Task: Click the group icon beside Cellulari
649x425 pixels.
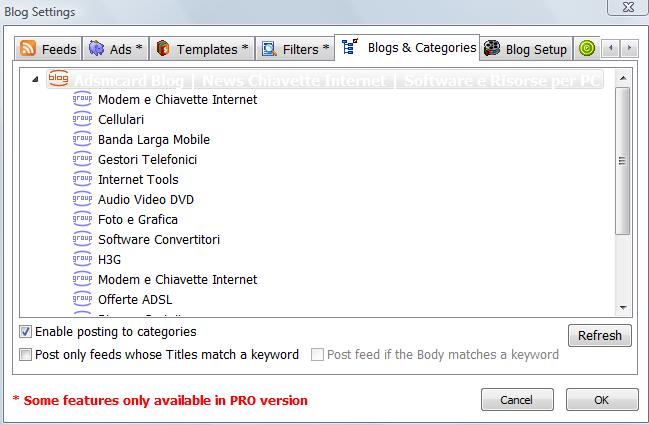Action: pos(82,119)
